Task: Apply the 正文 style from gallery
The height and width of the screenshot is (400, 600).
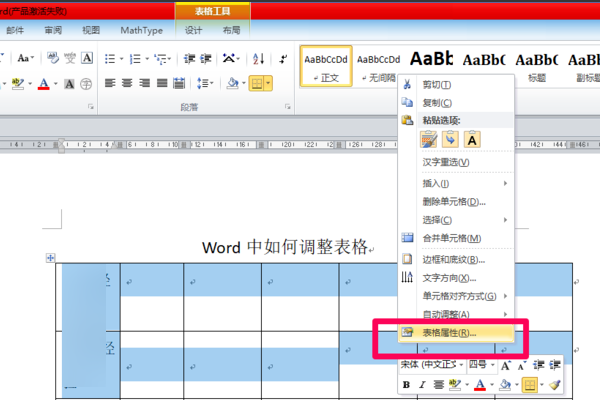Action: (x=326, y=67)
